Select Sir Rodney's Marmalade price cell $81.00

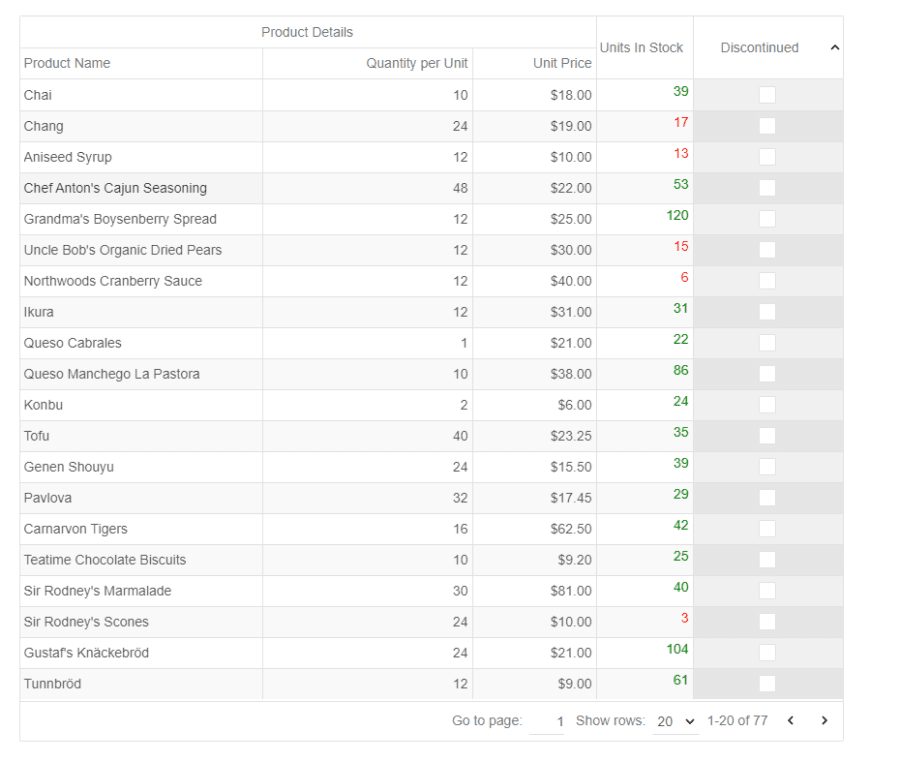tap(570, 591)
